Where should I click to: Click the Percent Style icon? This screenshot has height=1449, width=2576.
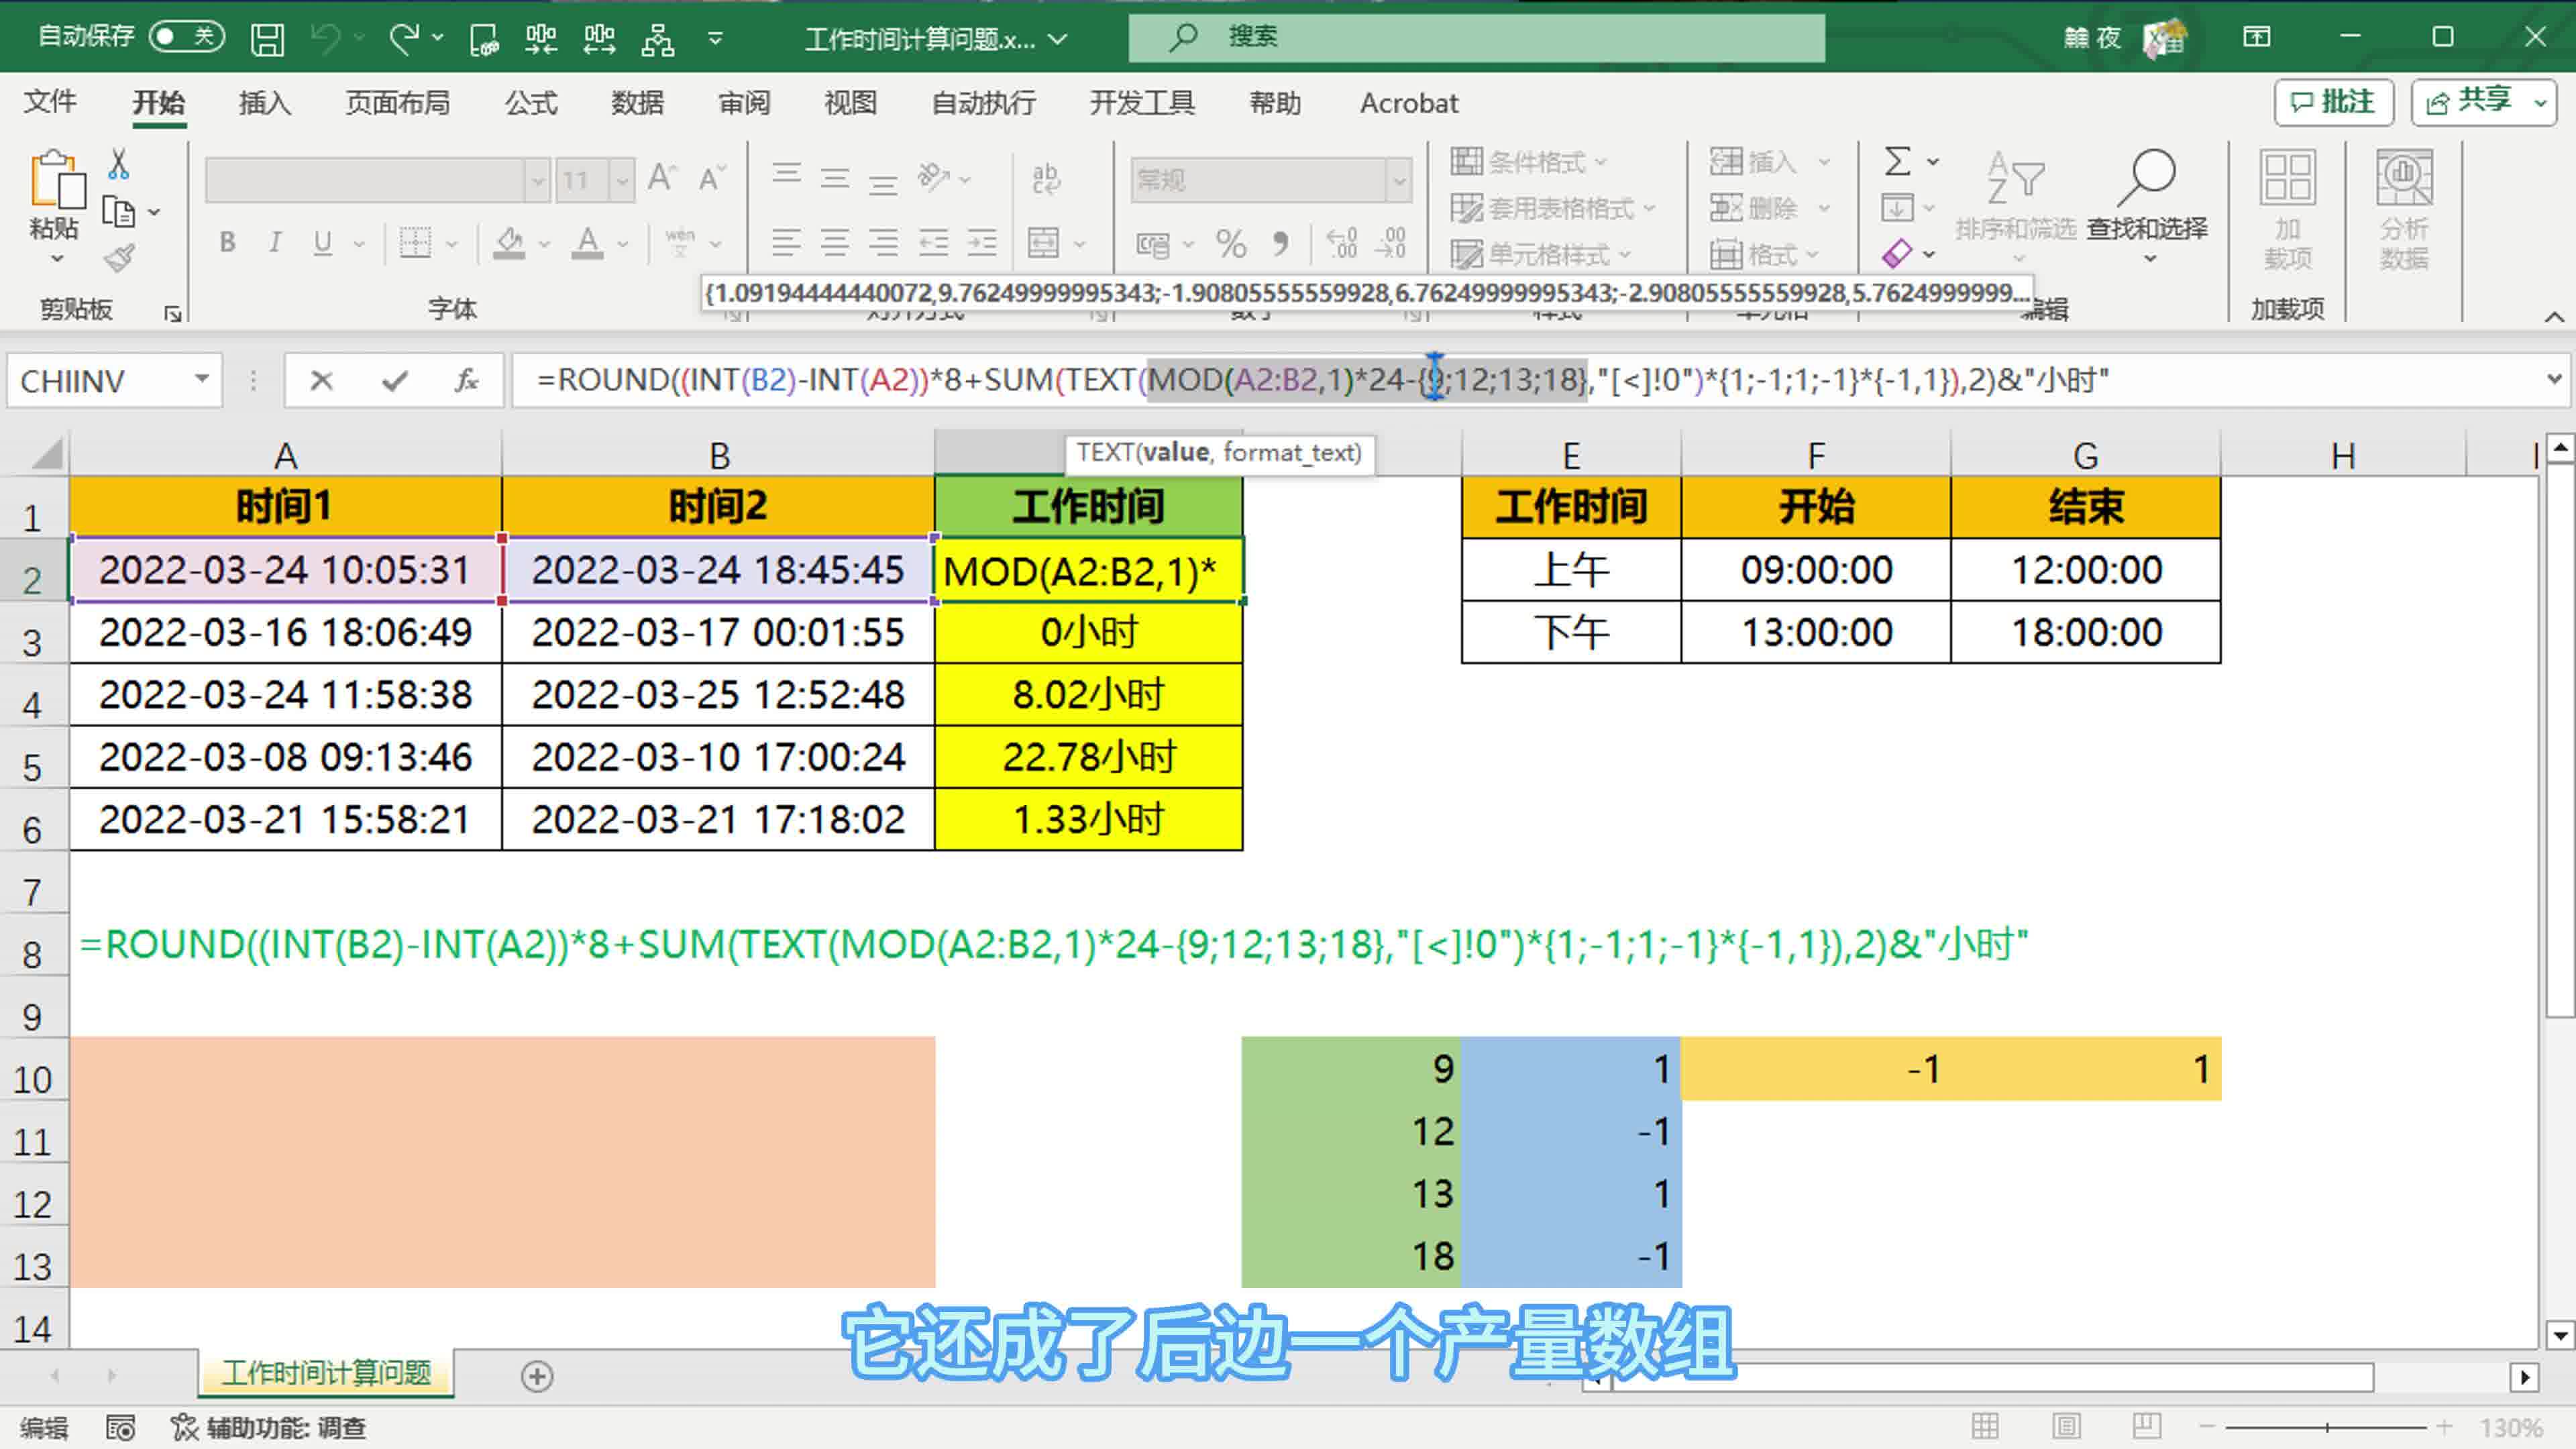pyautogui.click(x=1231, y=243)
